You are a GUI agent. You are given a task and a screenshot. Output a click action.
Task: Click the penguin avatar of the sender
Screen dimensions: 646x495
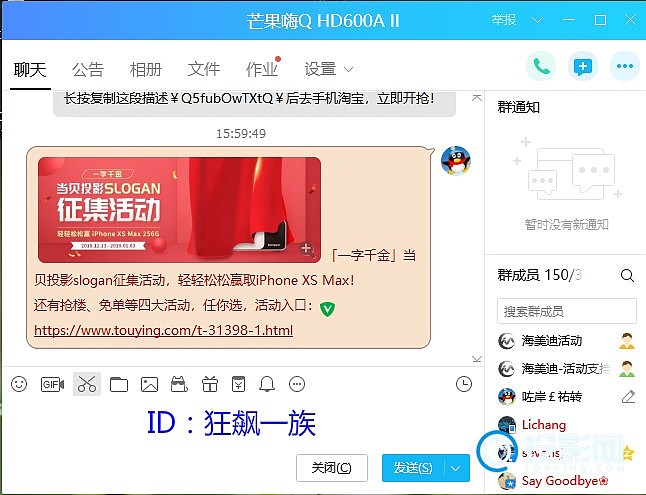(456, 160)
